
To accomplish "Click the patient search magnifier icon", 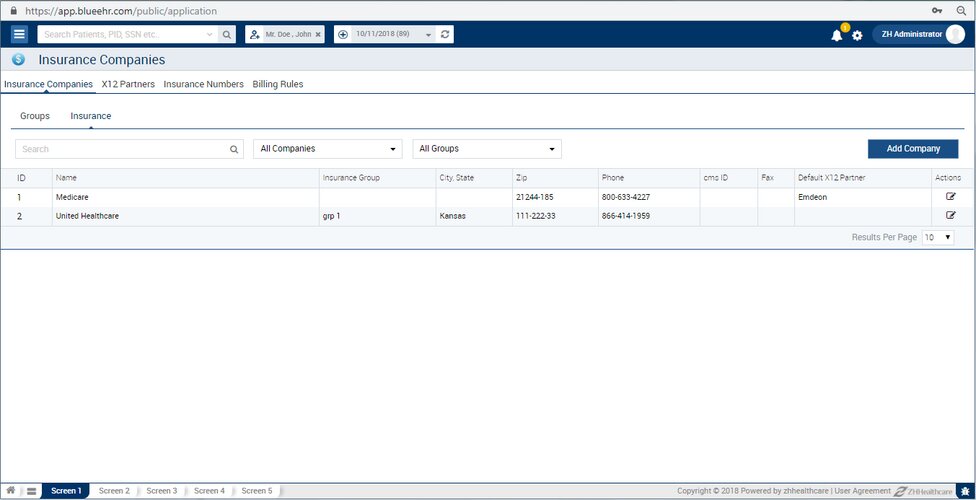I will pyautogui.click(x=227, y=34).
